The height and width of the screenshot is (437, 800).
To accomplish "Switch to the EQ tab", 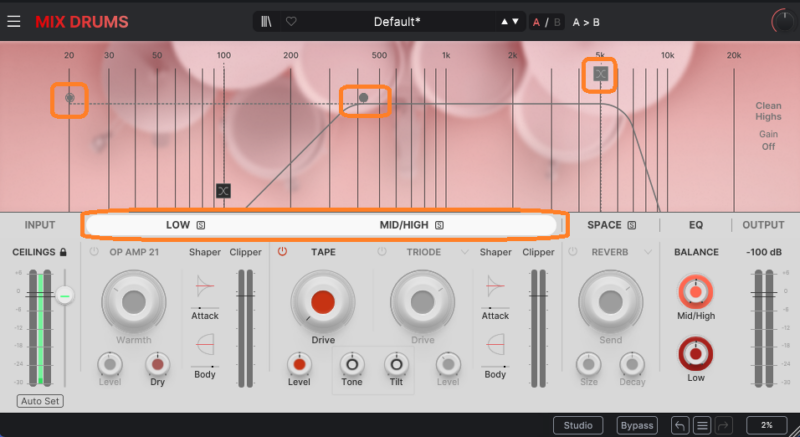I will point(696,225).
